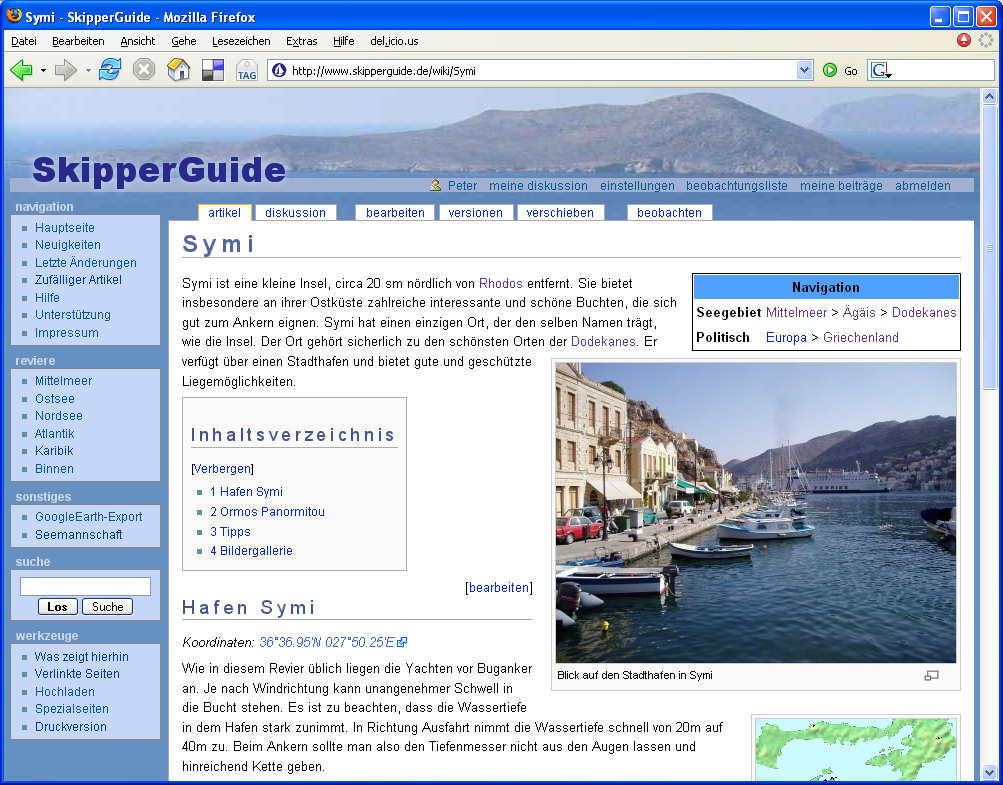Collapse table of contents via Verbergen
This screenshot has width=1003, height=785.
point(222,468)
